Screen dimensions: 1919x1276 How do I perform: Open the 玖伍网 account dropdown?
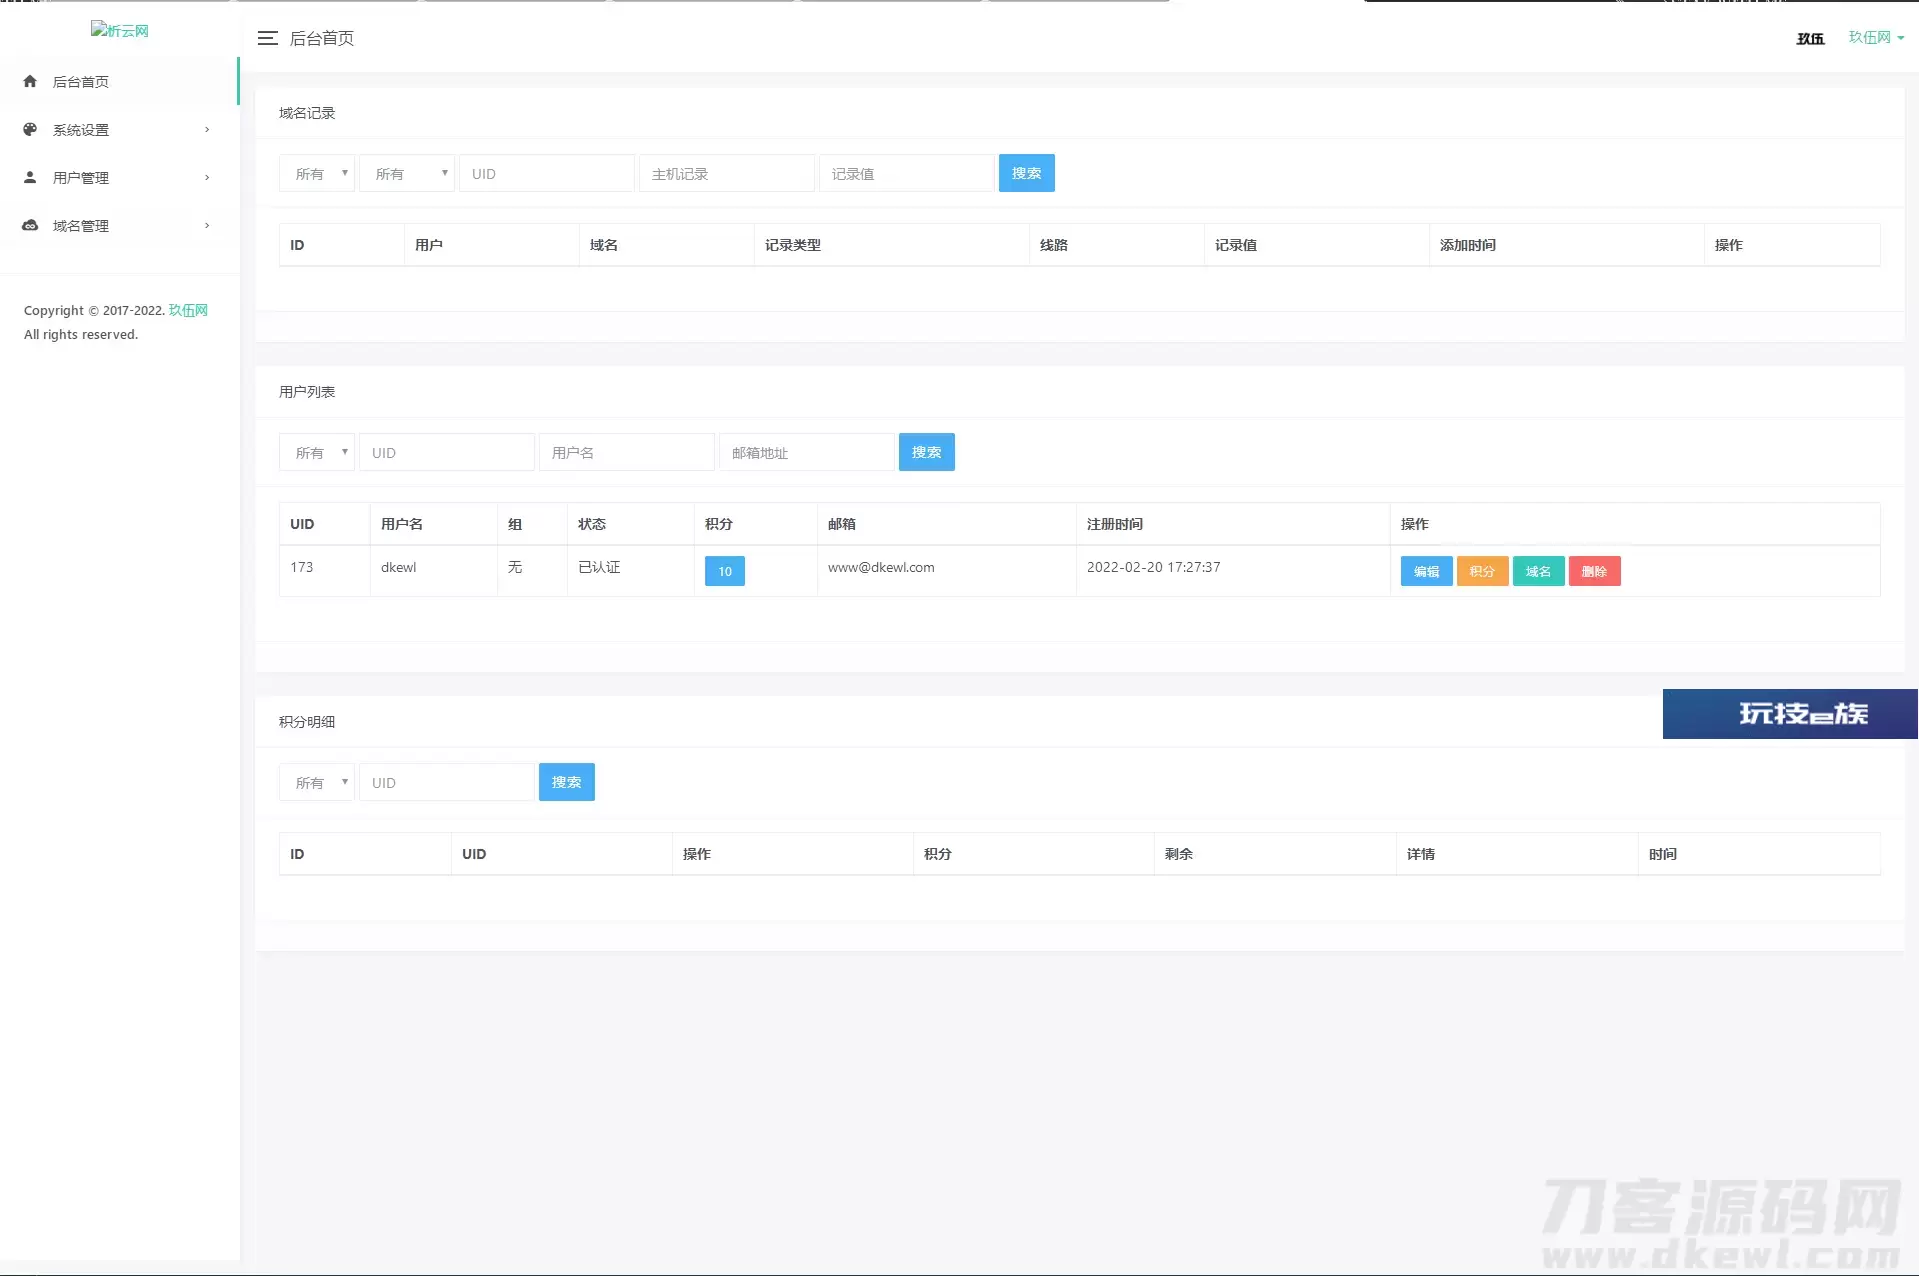pos(1876,37)
